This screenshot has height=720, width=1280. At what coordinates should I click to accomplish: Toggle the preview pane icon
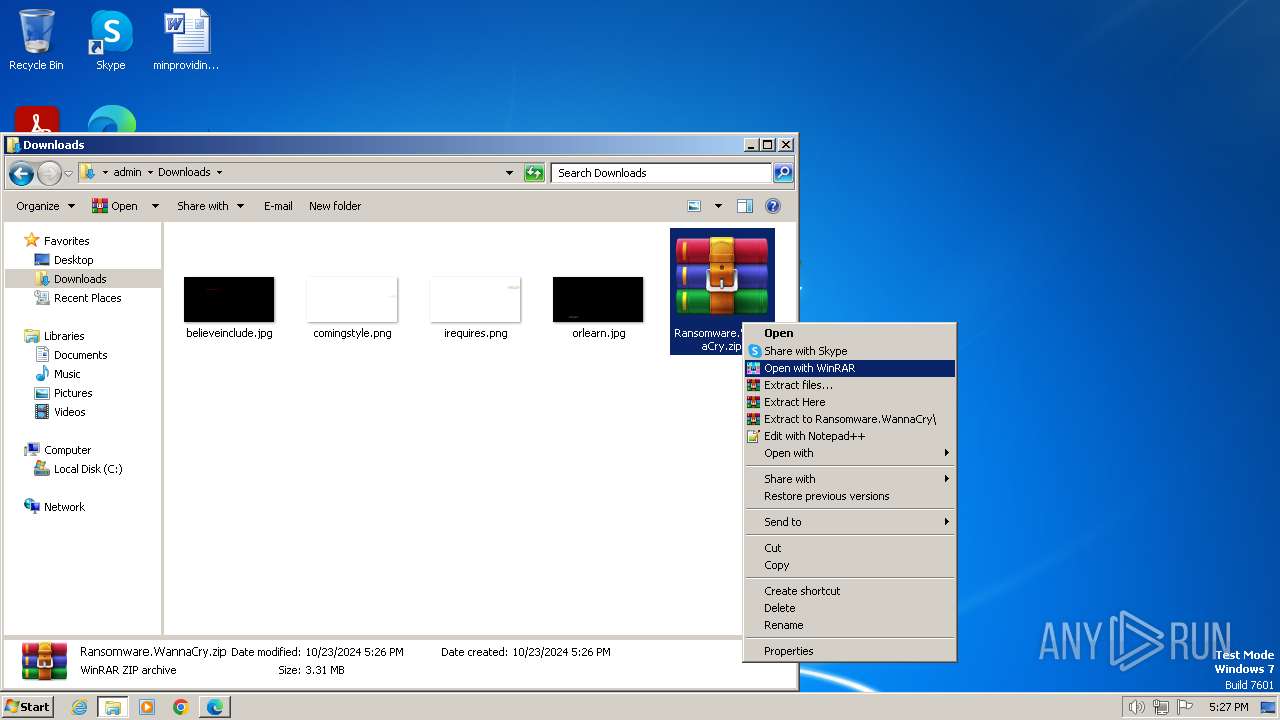click(745, 206)
